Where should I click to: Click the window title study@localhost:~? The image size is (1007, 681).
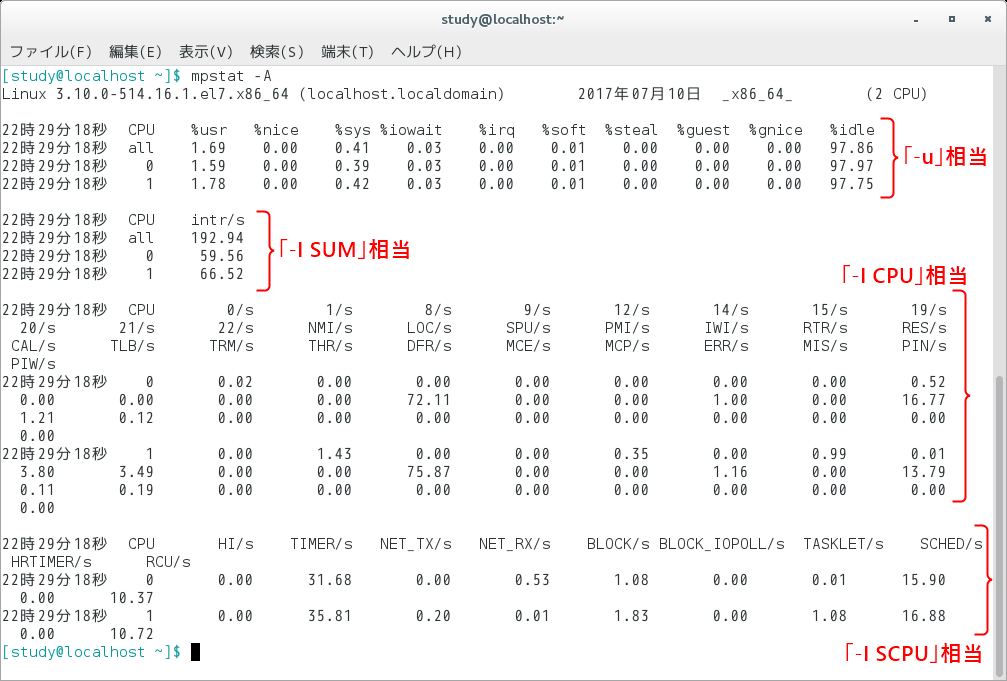click(503, 18)
